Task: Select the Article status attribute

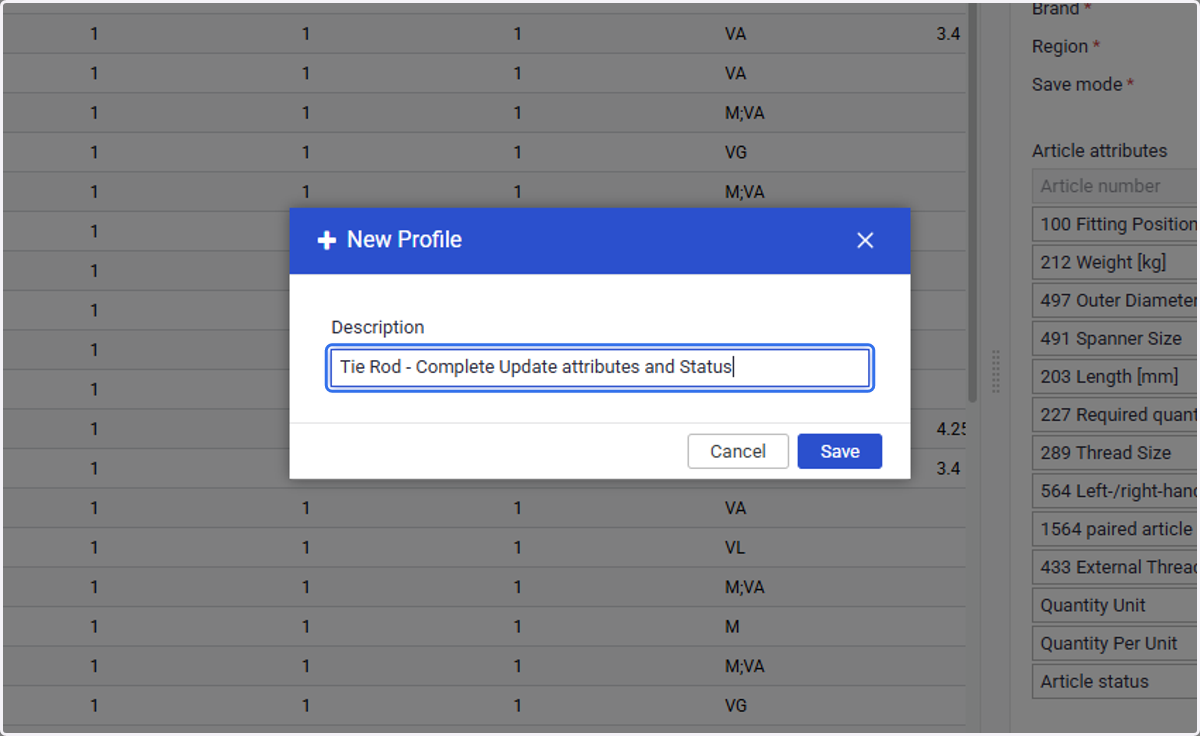Action: coord(1116,681)
